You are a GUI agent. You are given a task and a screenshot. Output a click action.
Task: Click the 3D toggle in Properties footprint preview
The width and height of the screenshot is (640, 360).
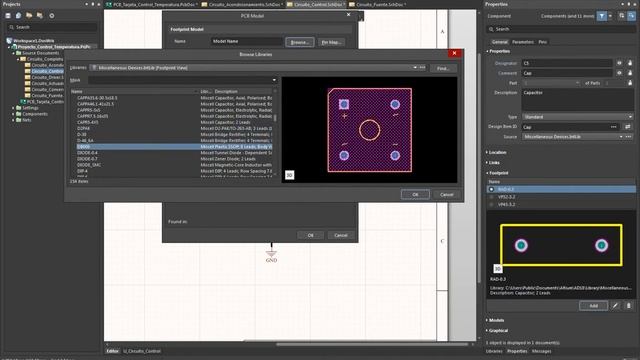497,269
